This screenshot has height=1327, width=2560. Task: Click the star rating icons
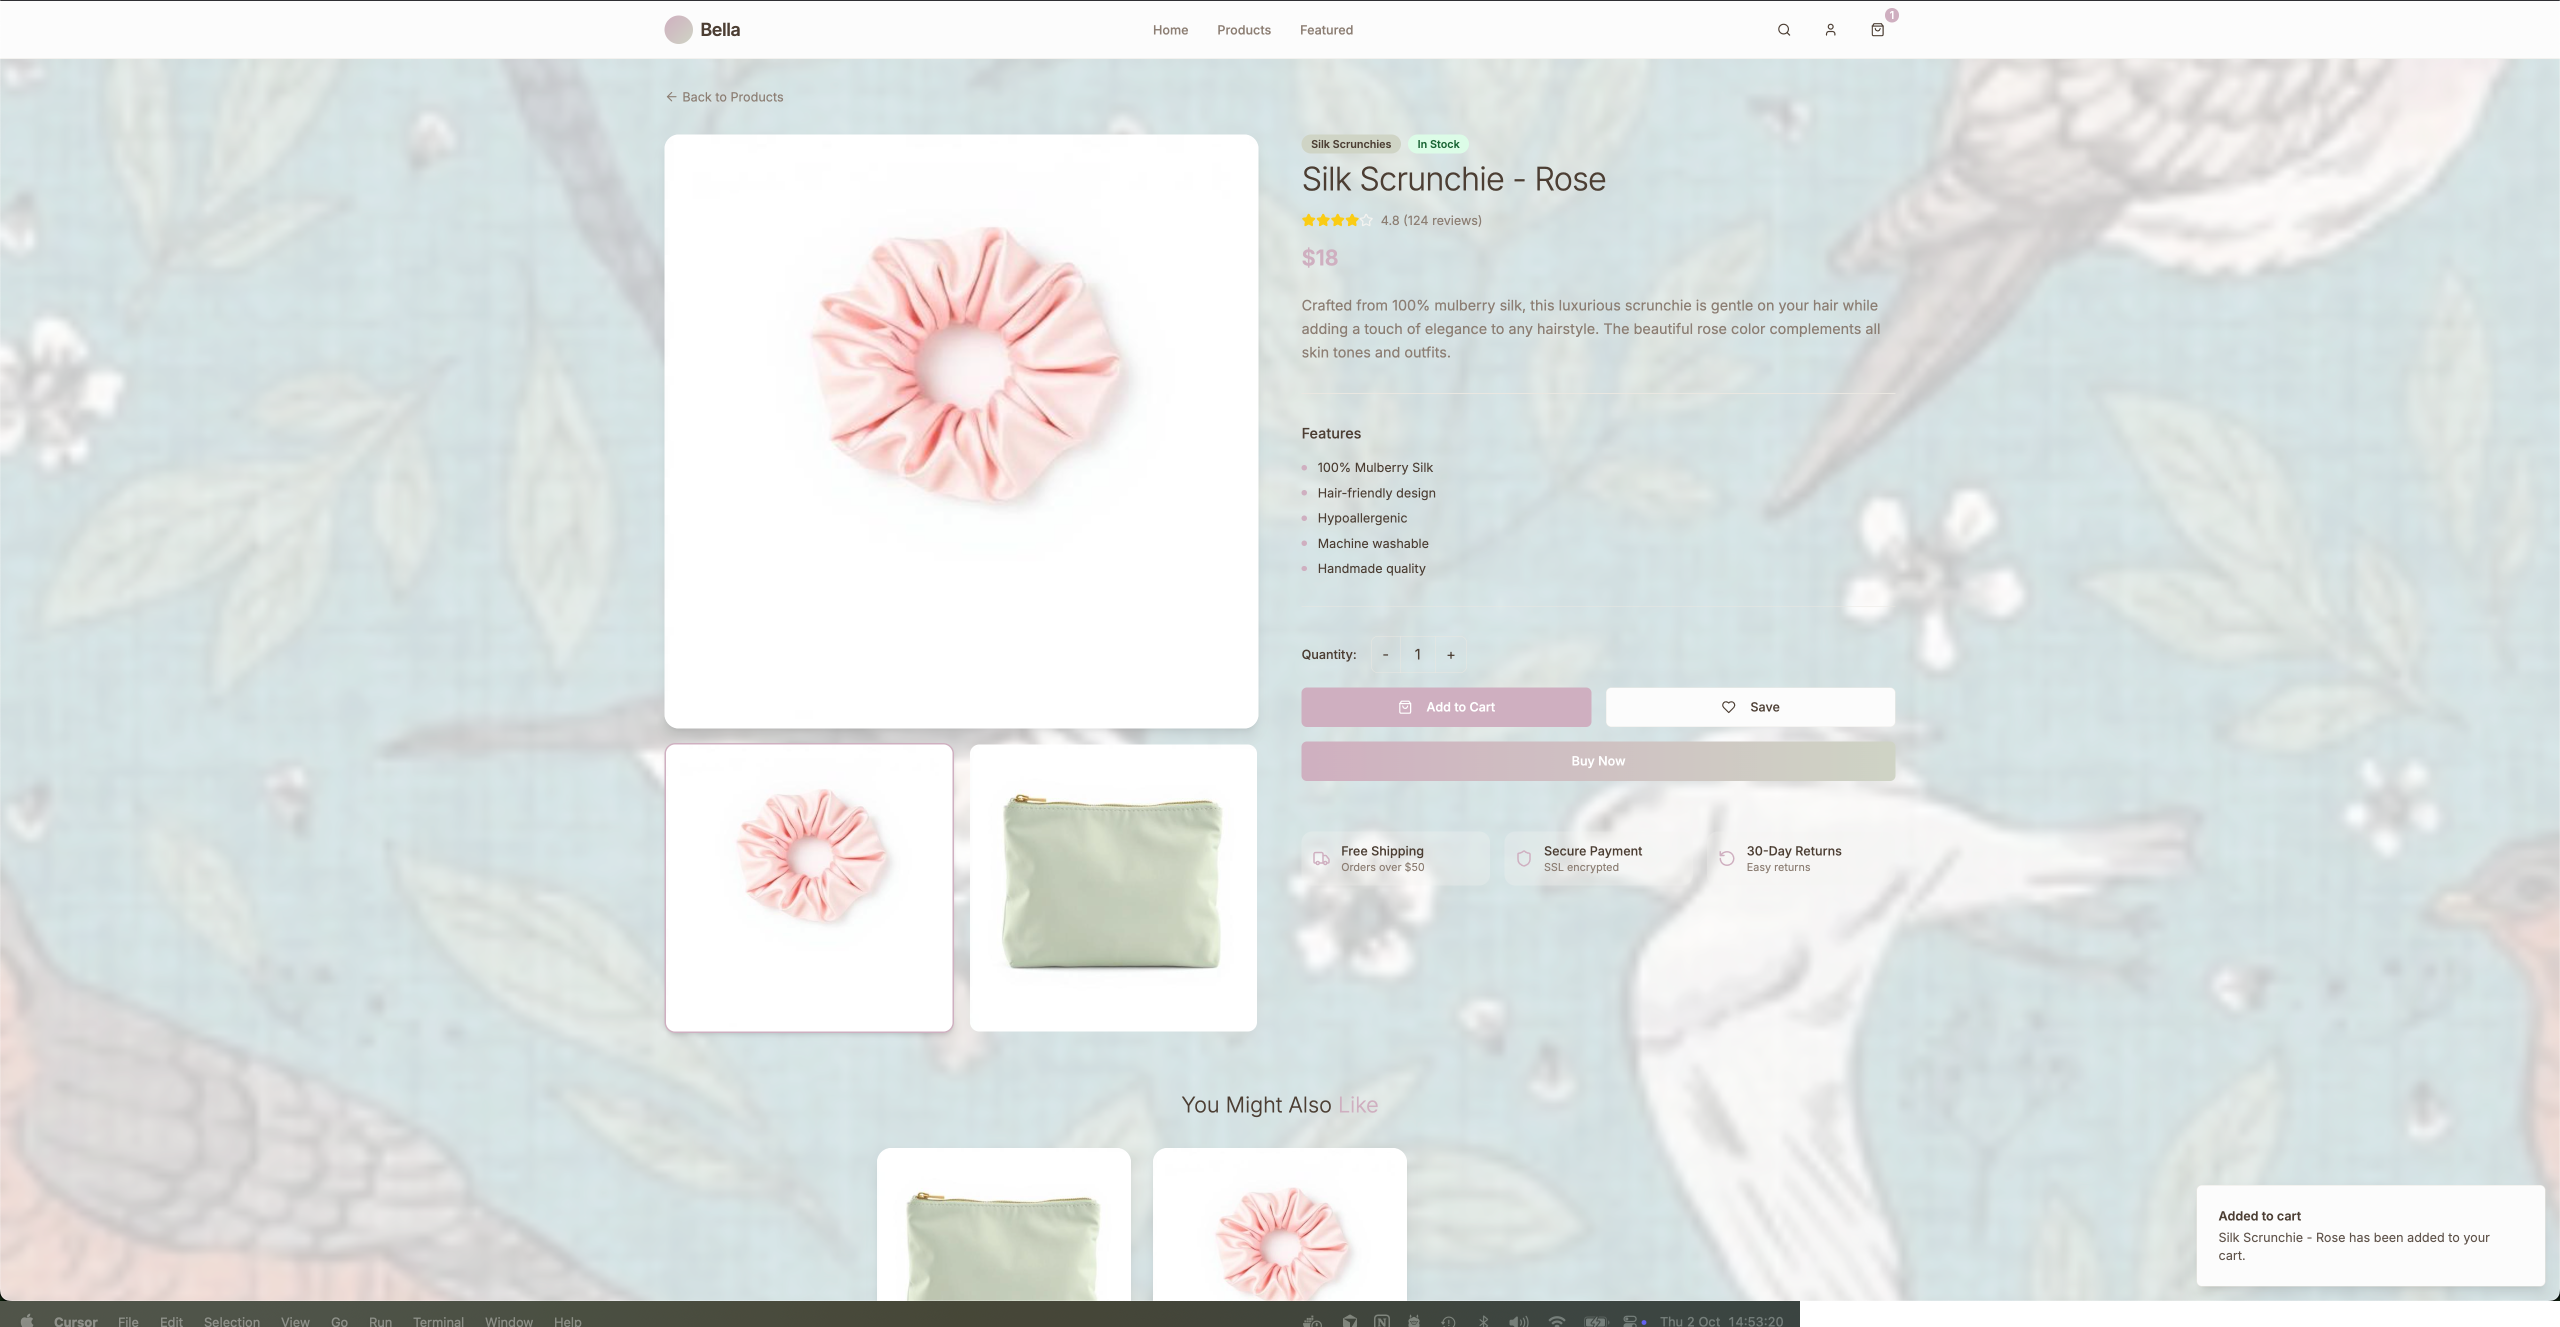point(1337,220)
